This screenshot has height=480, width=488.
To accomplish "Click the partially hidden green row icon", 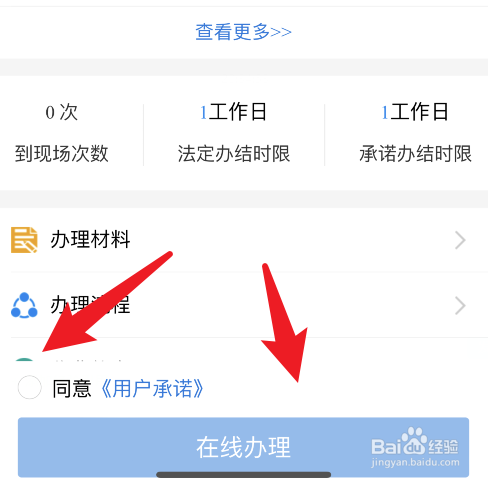I will 24,359.
